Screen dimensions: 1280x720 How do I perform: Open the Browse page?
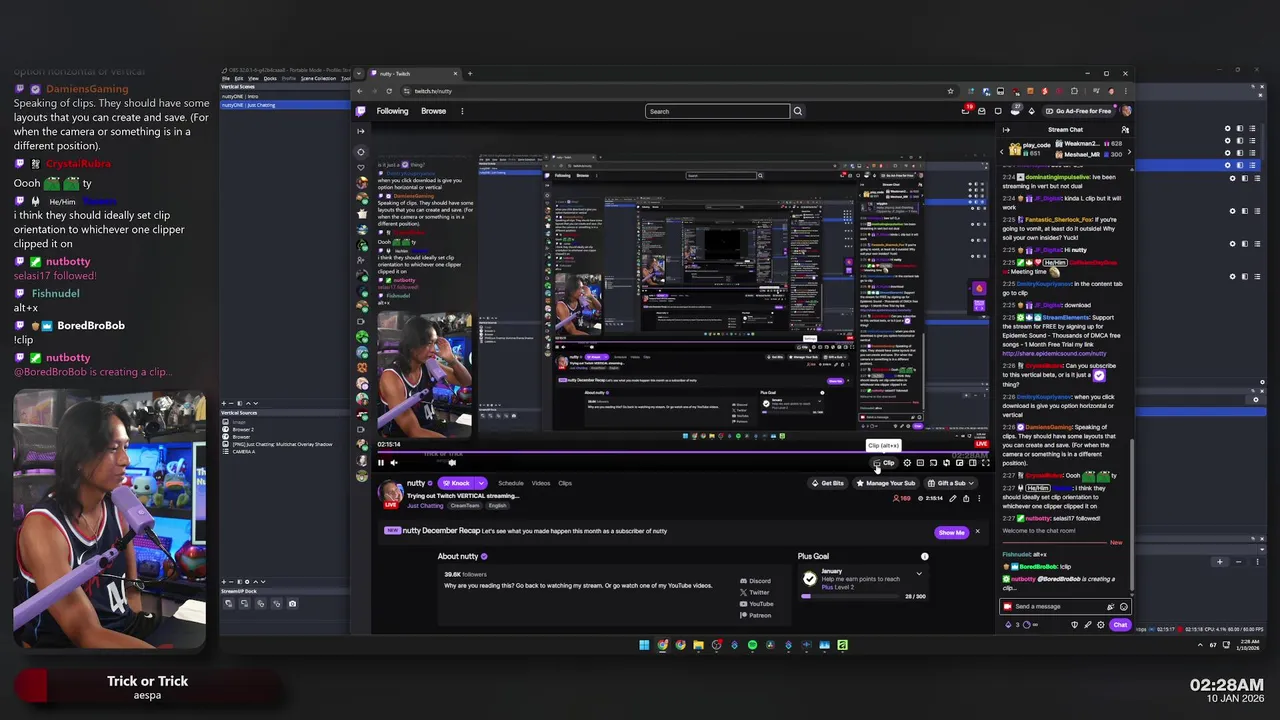click(433, 111)
